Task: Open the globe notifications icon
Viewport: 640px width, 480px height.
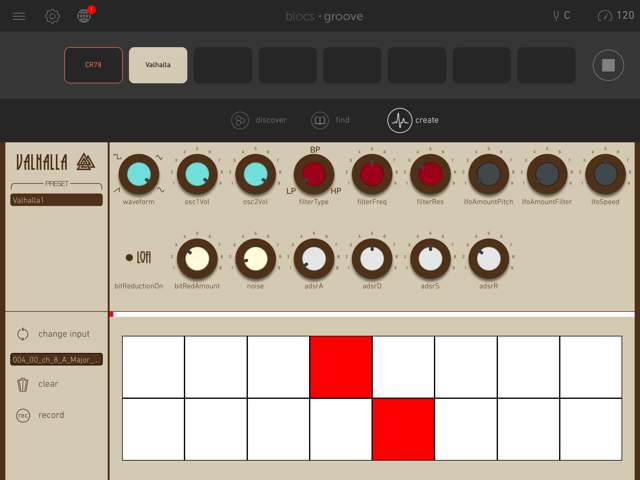Action: 84,16
